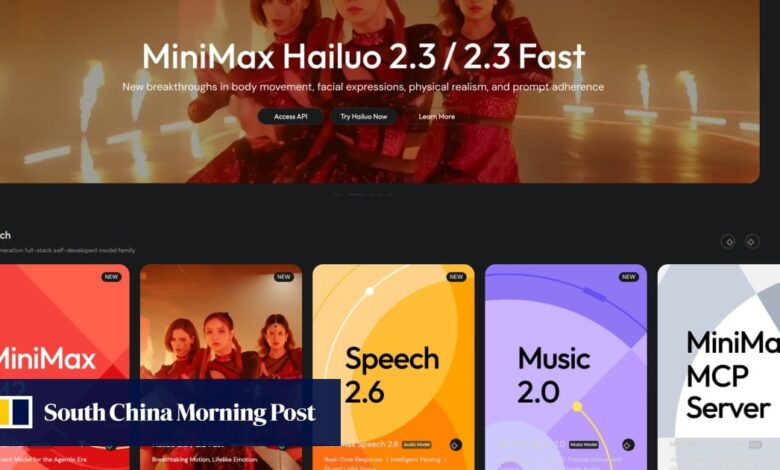Click the MiniMax Hailuo 2.3 banner headline

(364, 56)
